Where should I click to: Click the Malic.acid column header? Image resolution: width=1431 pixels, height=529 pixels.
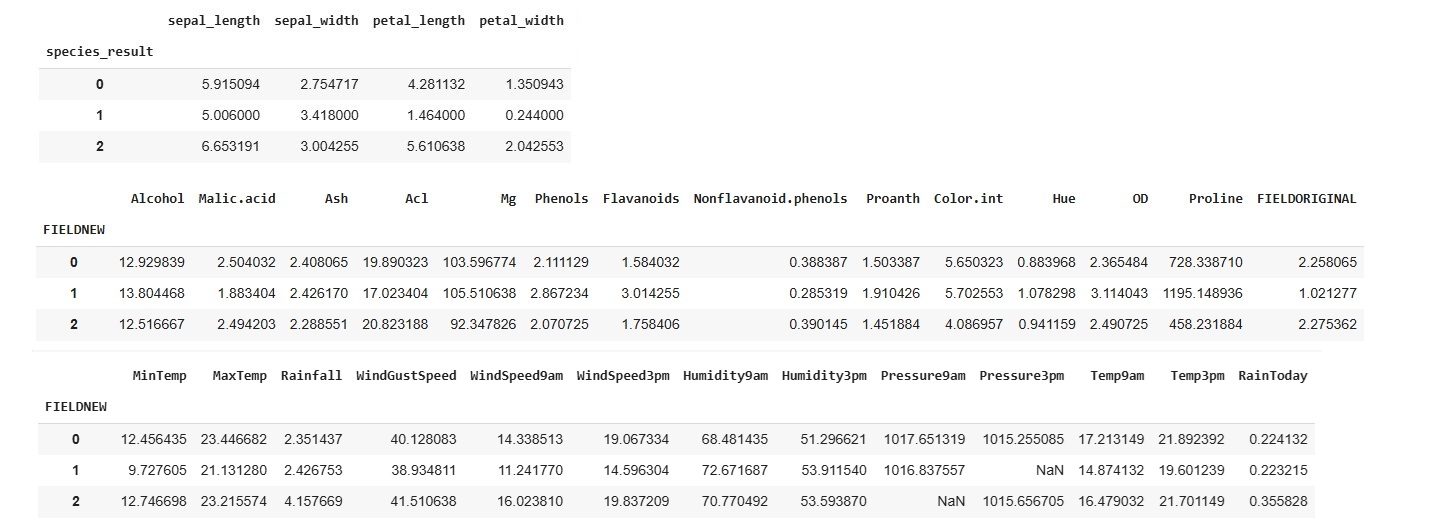pos(237,198)
